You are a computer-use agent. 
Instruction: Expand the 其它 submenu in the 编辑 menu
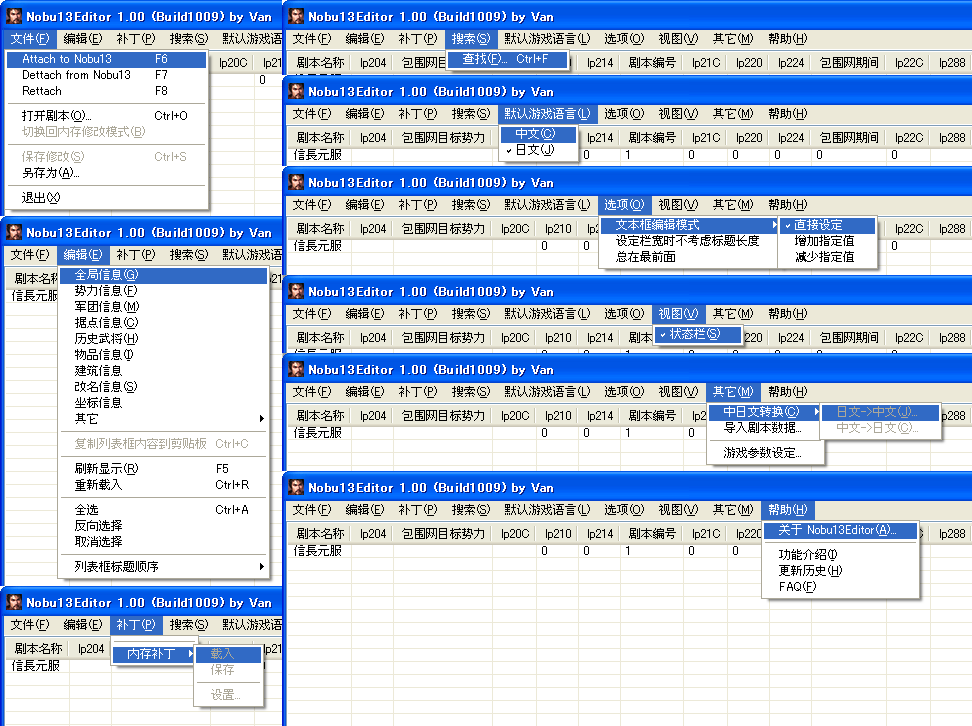coord(164,419)
